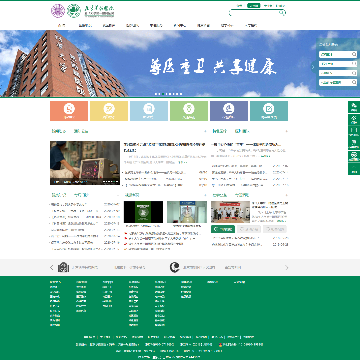This screenshot has height=360, width=360.
Task: Open the light green quick-service tile
Action: pyautogui.click(x=189, y=111)
